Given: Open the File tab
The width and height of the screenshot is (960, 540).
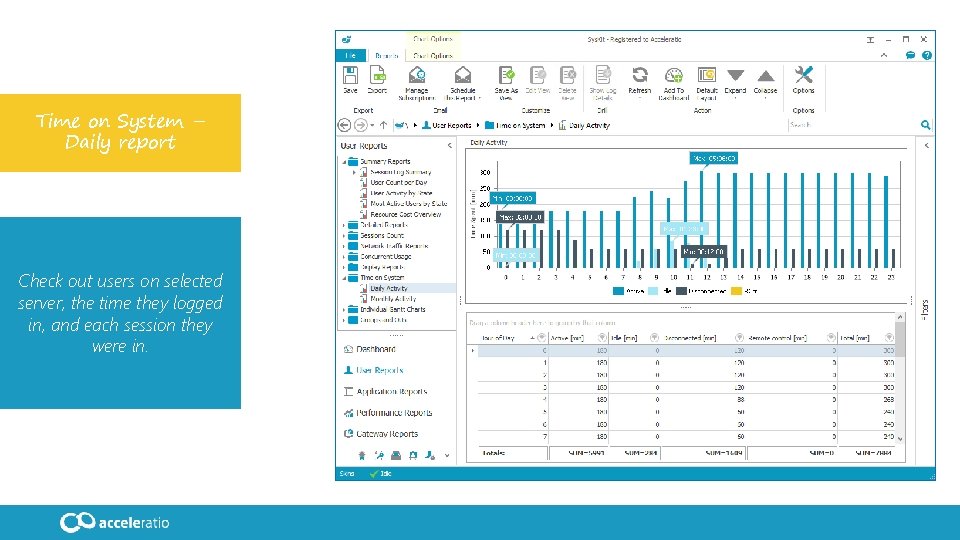Looking at the screenshot, I should [x=351, y=56].
